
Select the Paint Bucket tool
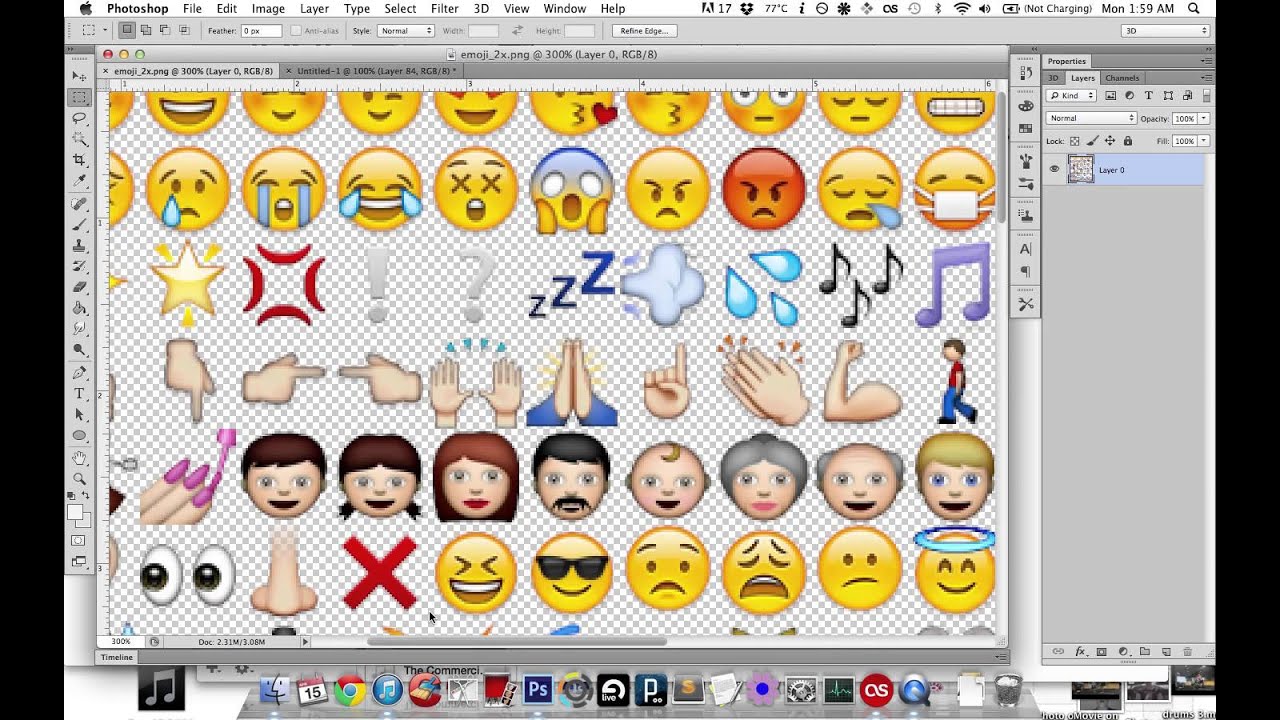[79, 308]
